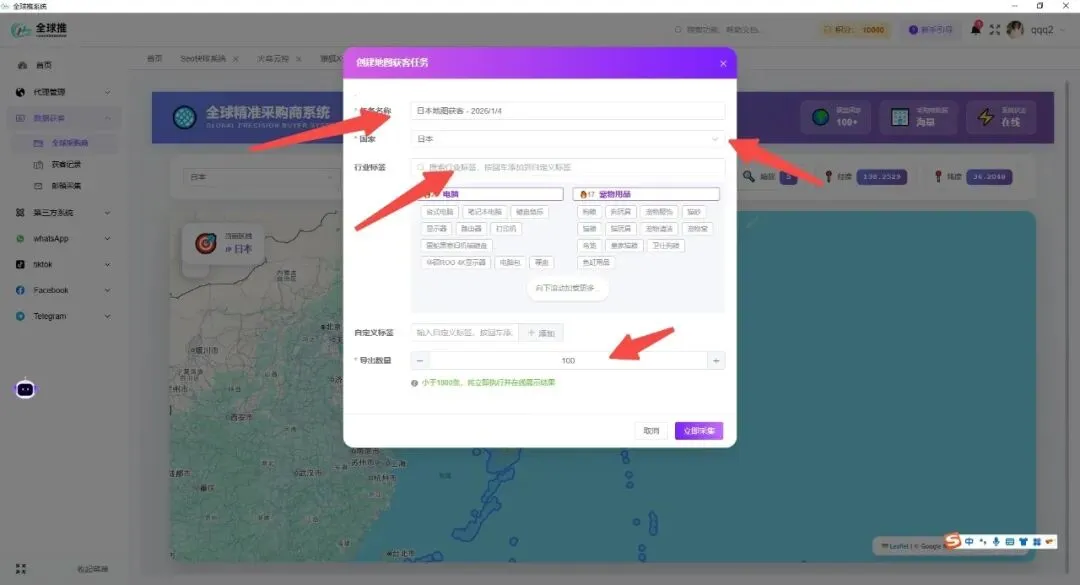The height and width of the screenshot is (585, 1080).
Task: Click the tiktok icon in the sidebar
Action: point(20,264)
